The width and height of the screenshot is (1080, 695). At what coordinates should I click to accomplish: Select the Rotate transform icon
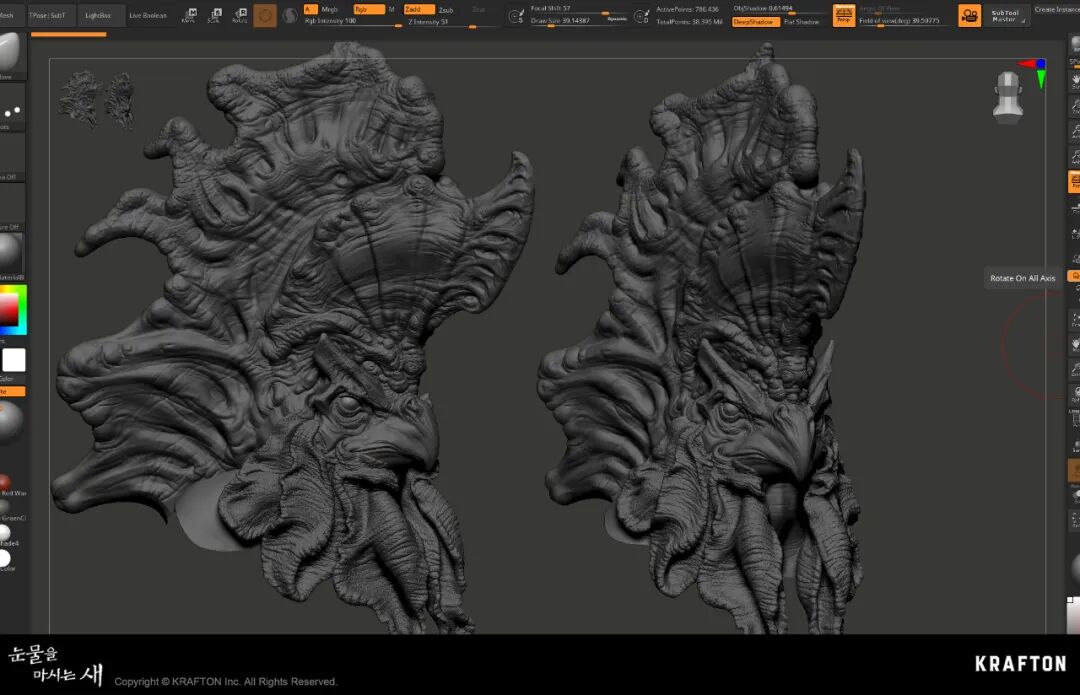(x=240, y=15)
